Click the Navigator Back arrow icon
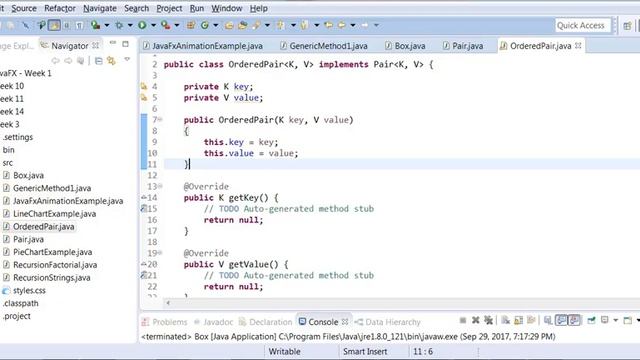 pos(55,61)
